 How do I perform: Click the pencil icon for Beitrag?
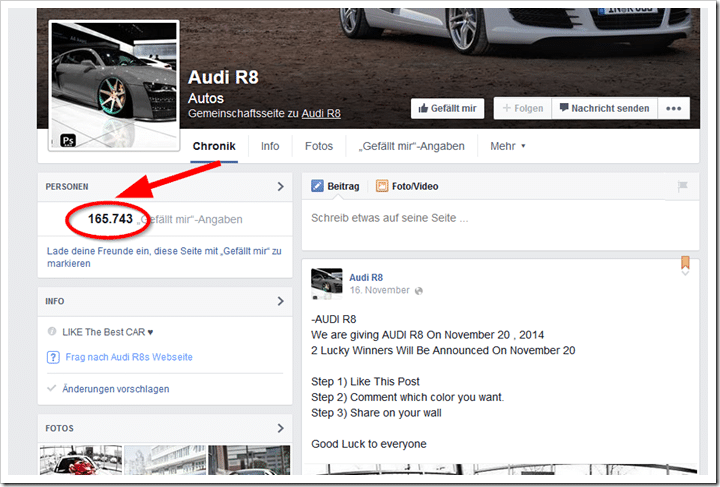(317, 186)
